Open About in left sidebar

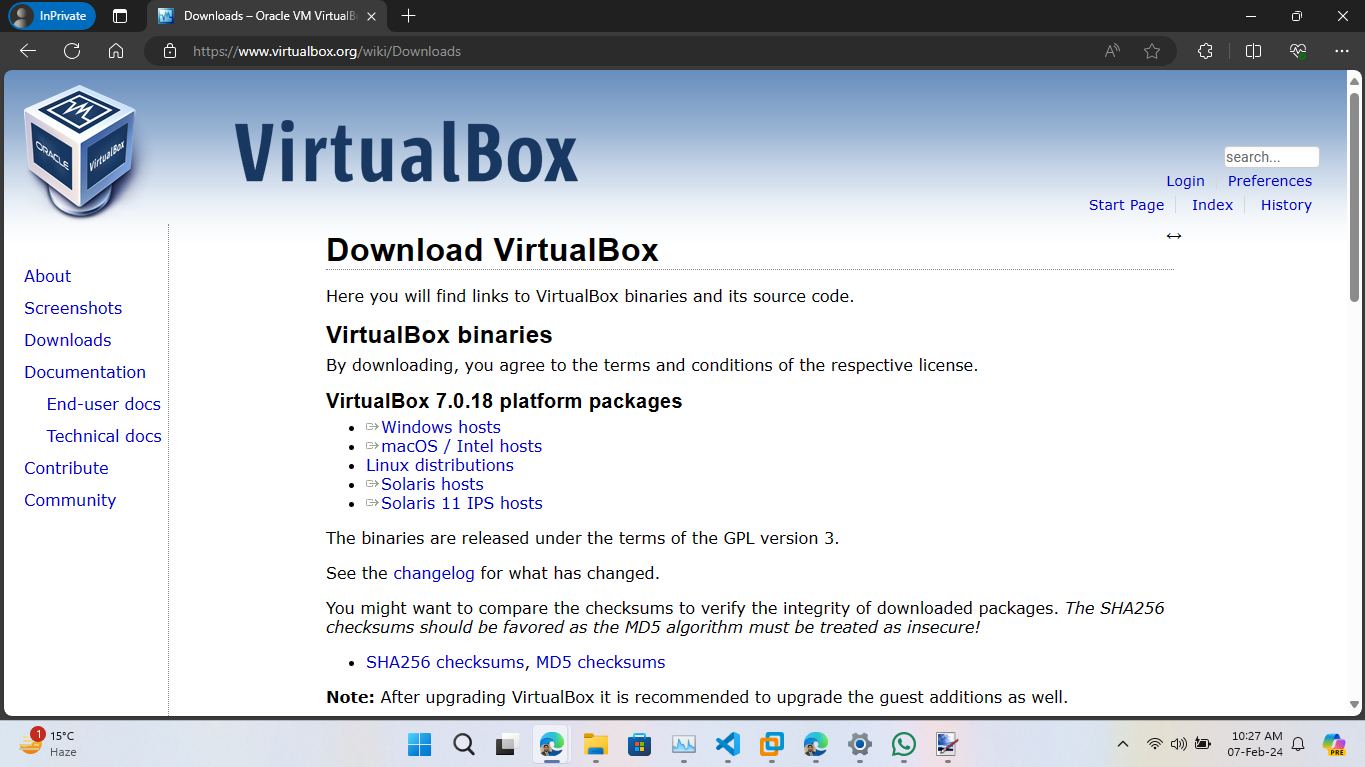click(47, 276)
